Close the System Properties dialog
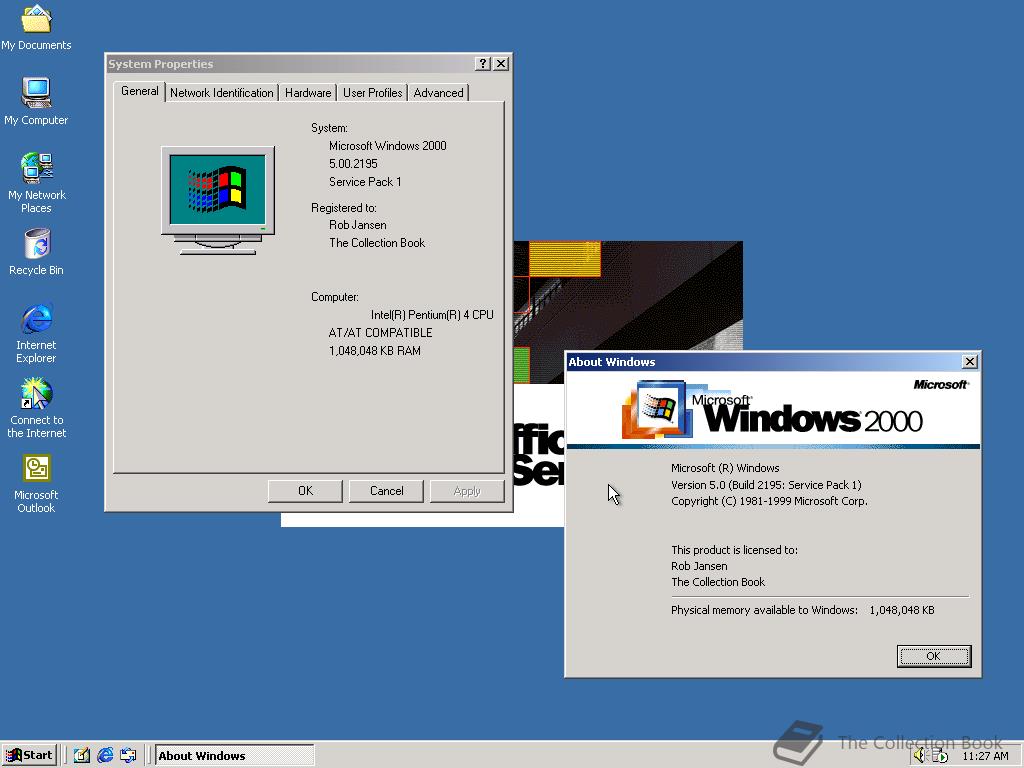This screenshot has height=768, width=1024. [501, 63]
